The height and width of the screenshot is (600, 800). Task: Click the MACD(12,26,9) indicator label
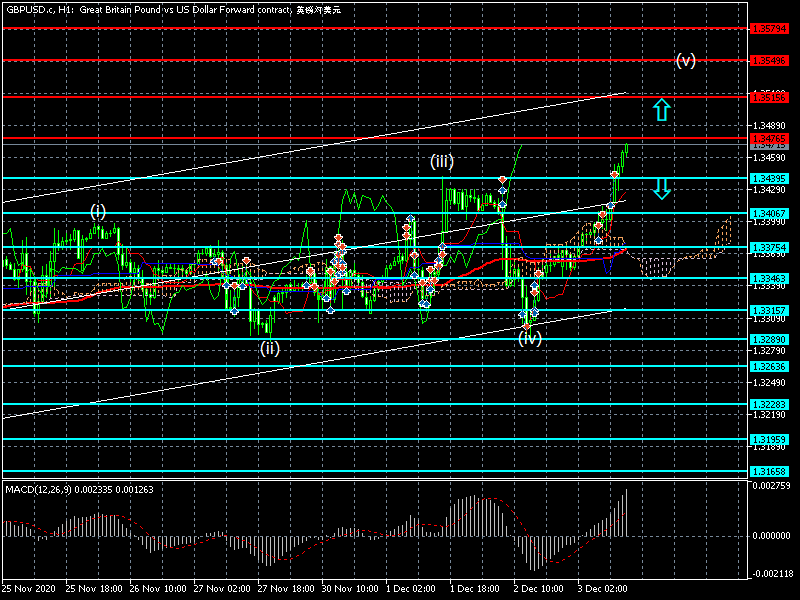coord(79,490)
